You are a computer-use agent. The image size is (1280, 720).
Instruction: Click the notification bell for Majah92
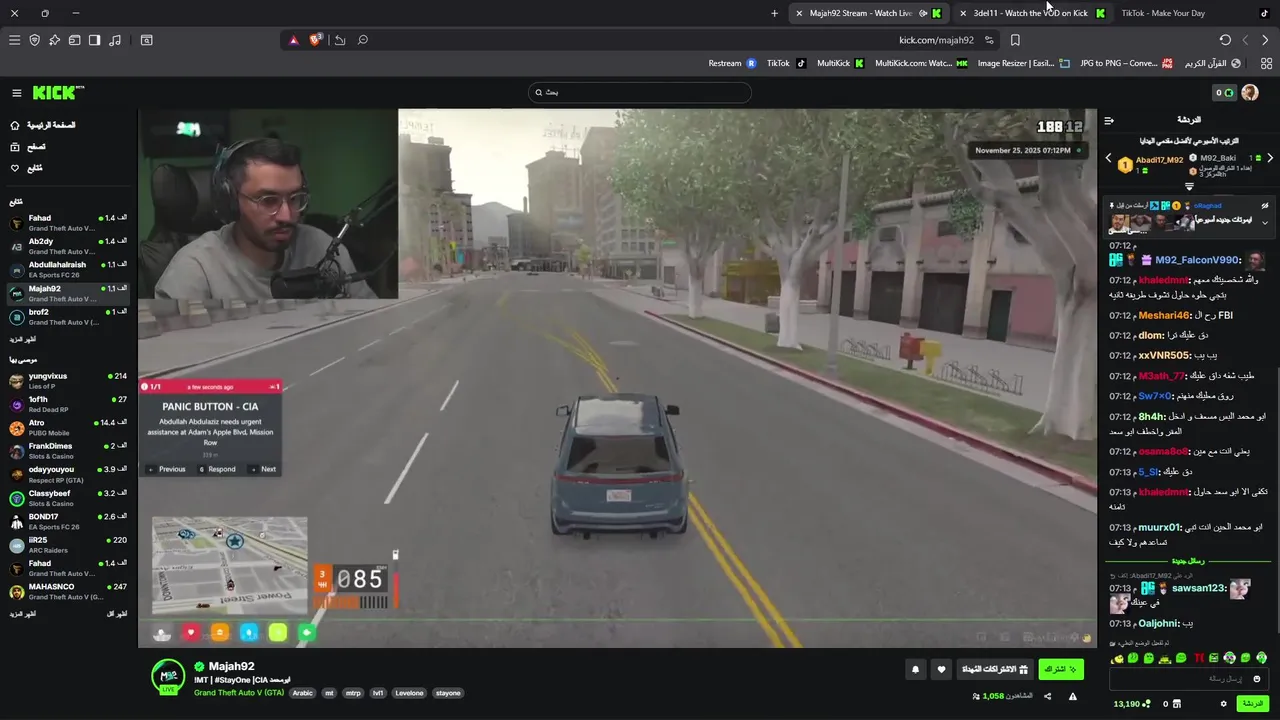[x=915, y=669]
